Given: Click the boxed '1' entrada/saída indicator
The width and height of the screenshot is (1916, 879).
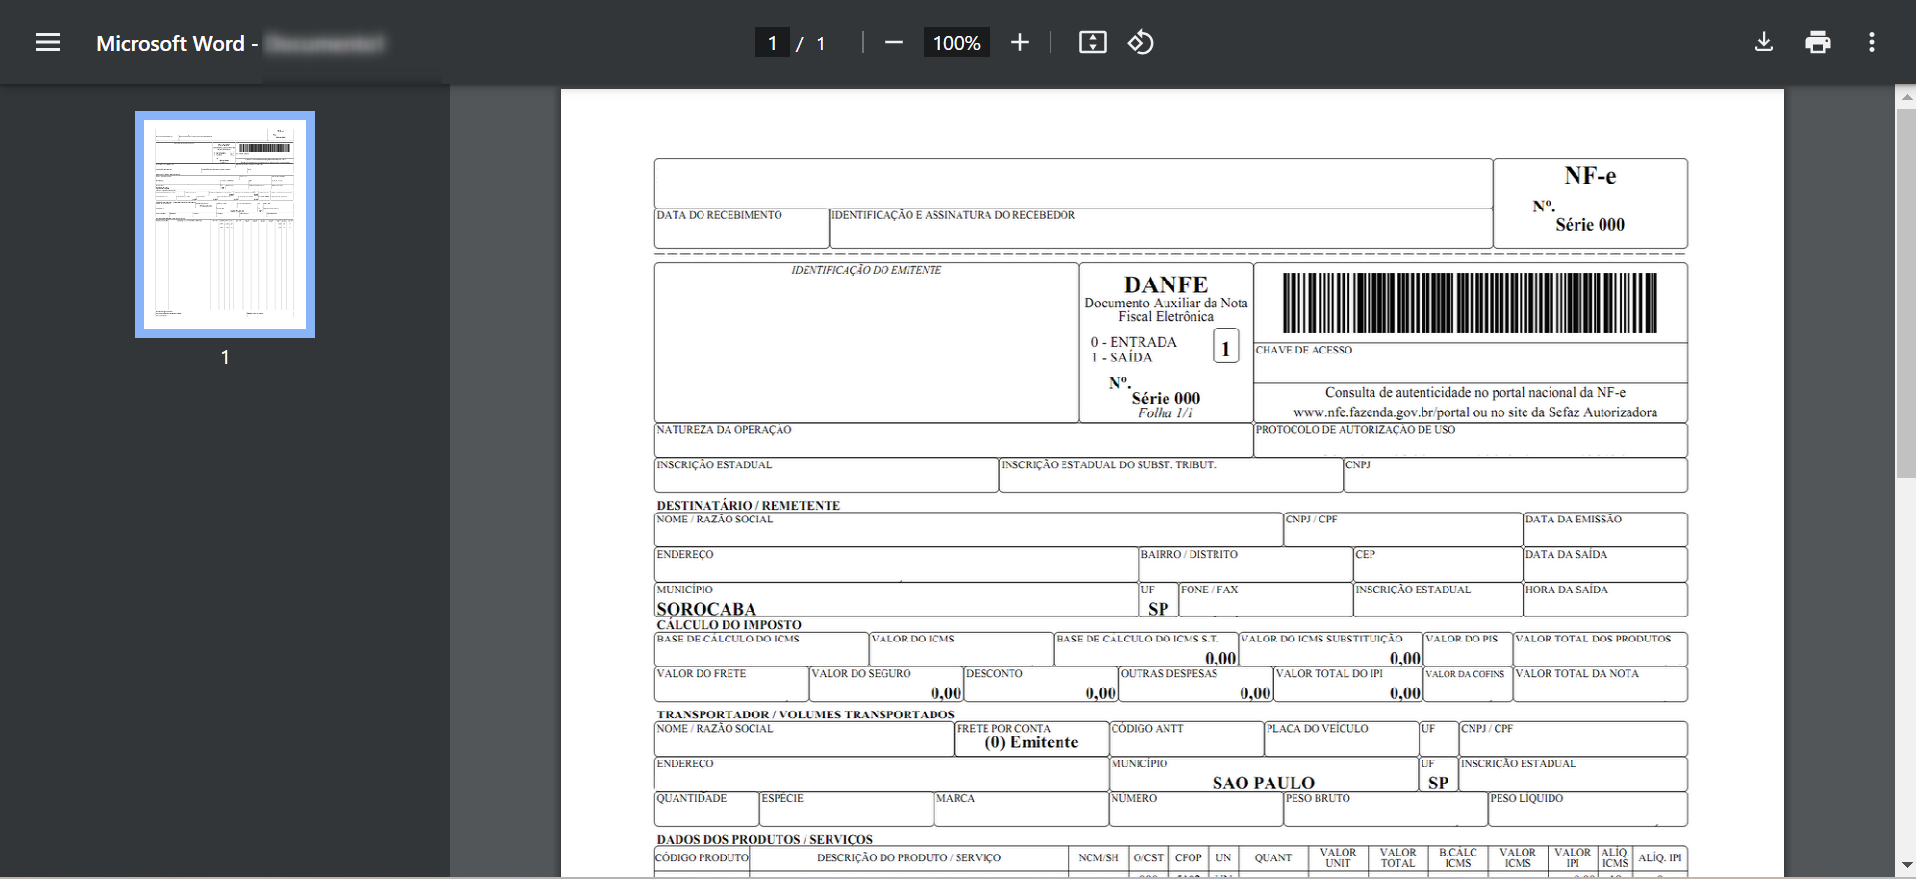Looking at the screenshot, I should [x=1226, y=347].
